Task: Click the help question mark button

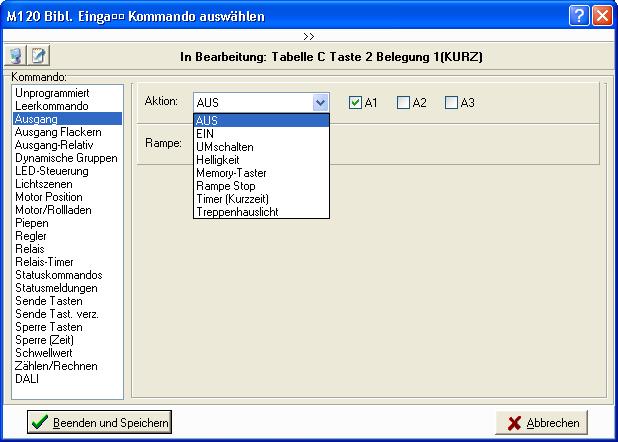Action: click(x=579, y=15)
